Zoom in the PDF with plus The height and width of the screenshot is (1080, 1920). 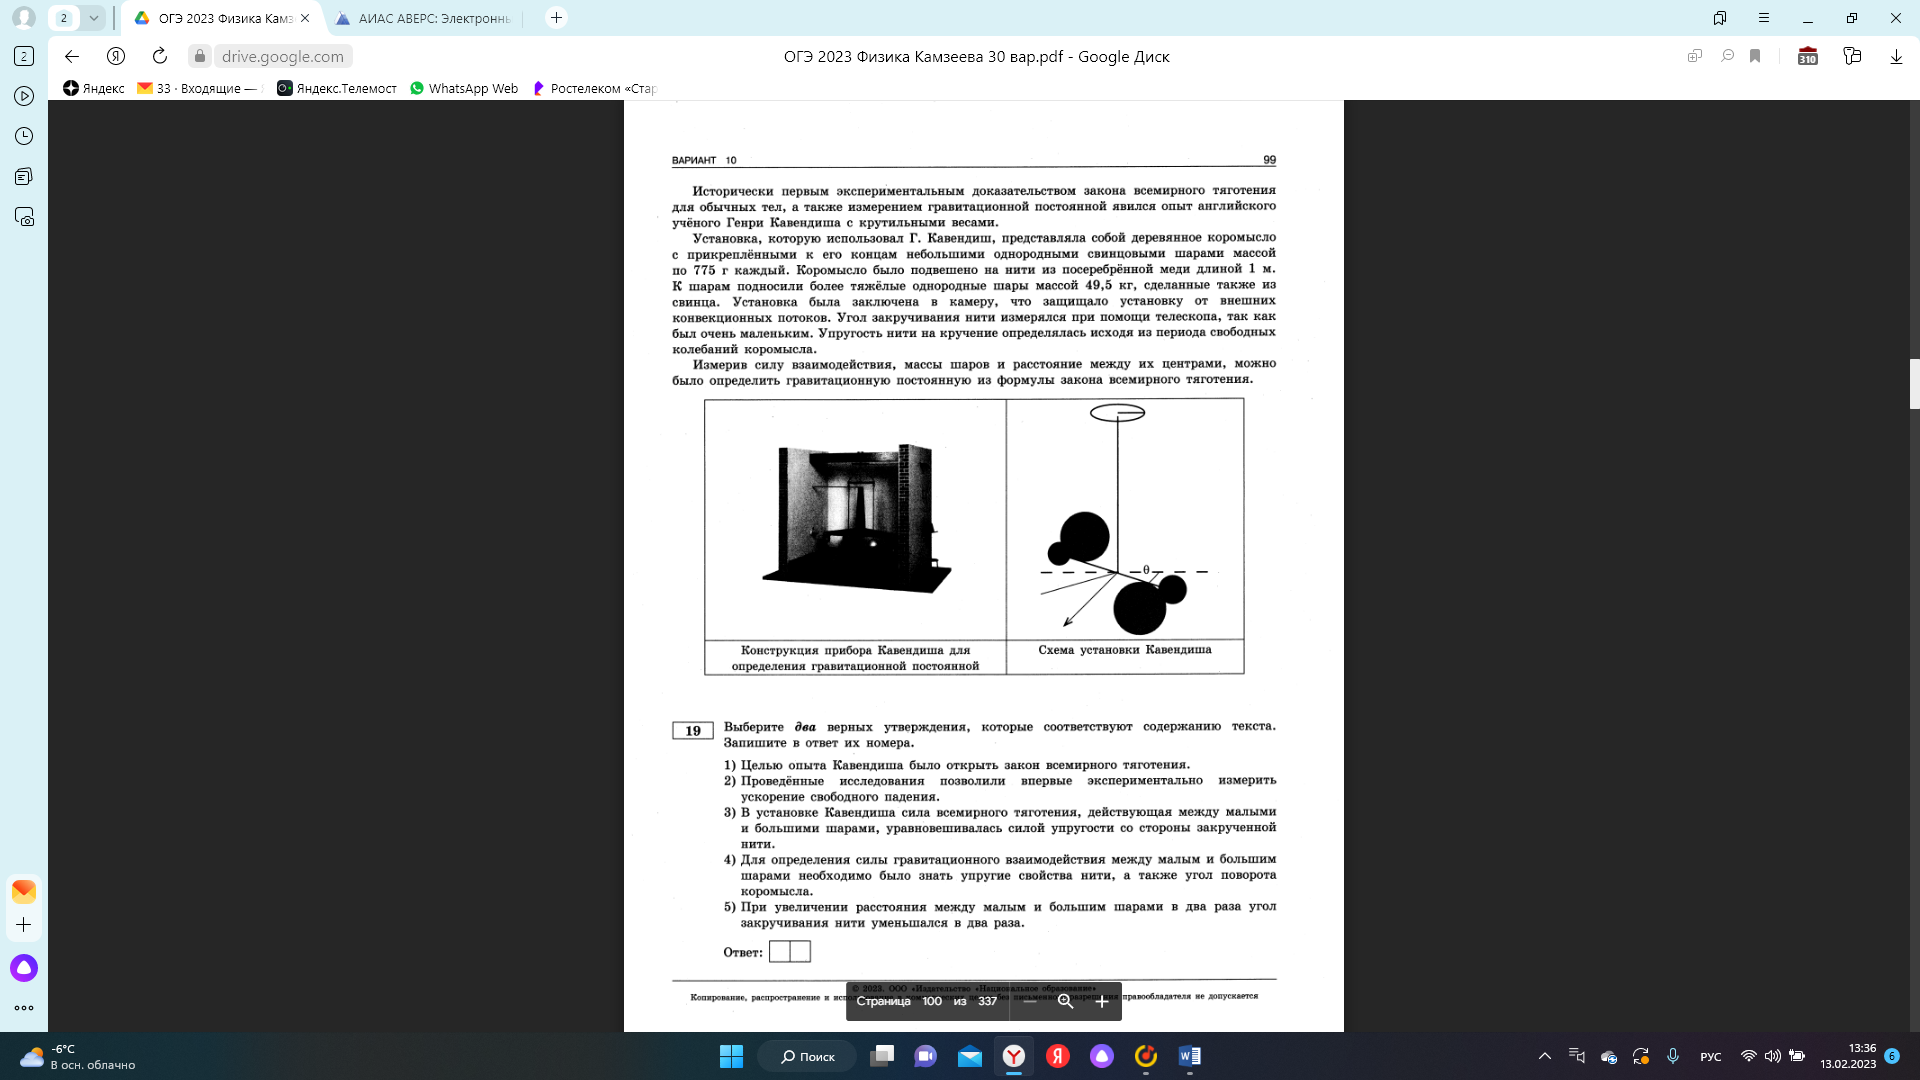(1102, 1001)
